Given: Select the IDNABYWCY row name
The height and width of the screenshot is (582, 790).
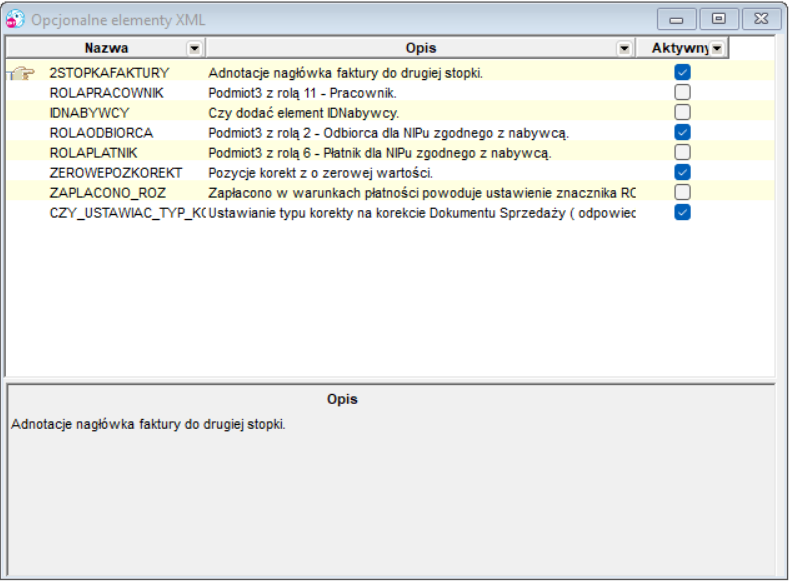Looking at the screenshot, I should [x=89, y=113].
